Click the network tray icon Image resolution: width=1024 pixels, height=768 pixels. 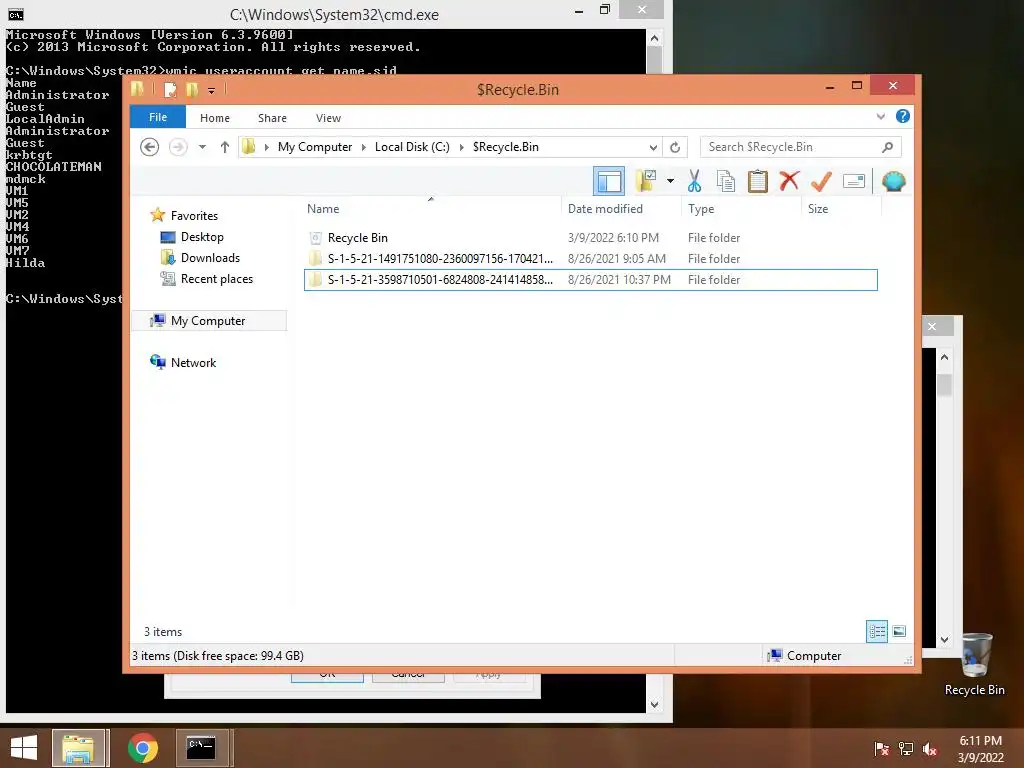tap(906, 749)
